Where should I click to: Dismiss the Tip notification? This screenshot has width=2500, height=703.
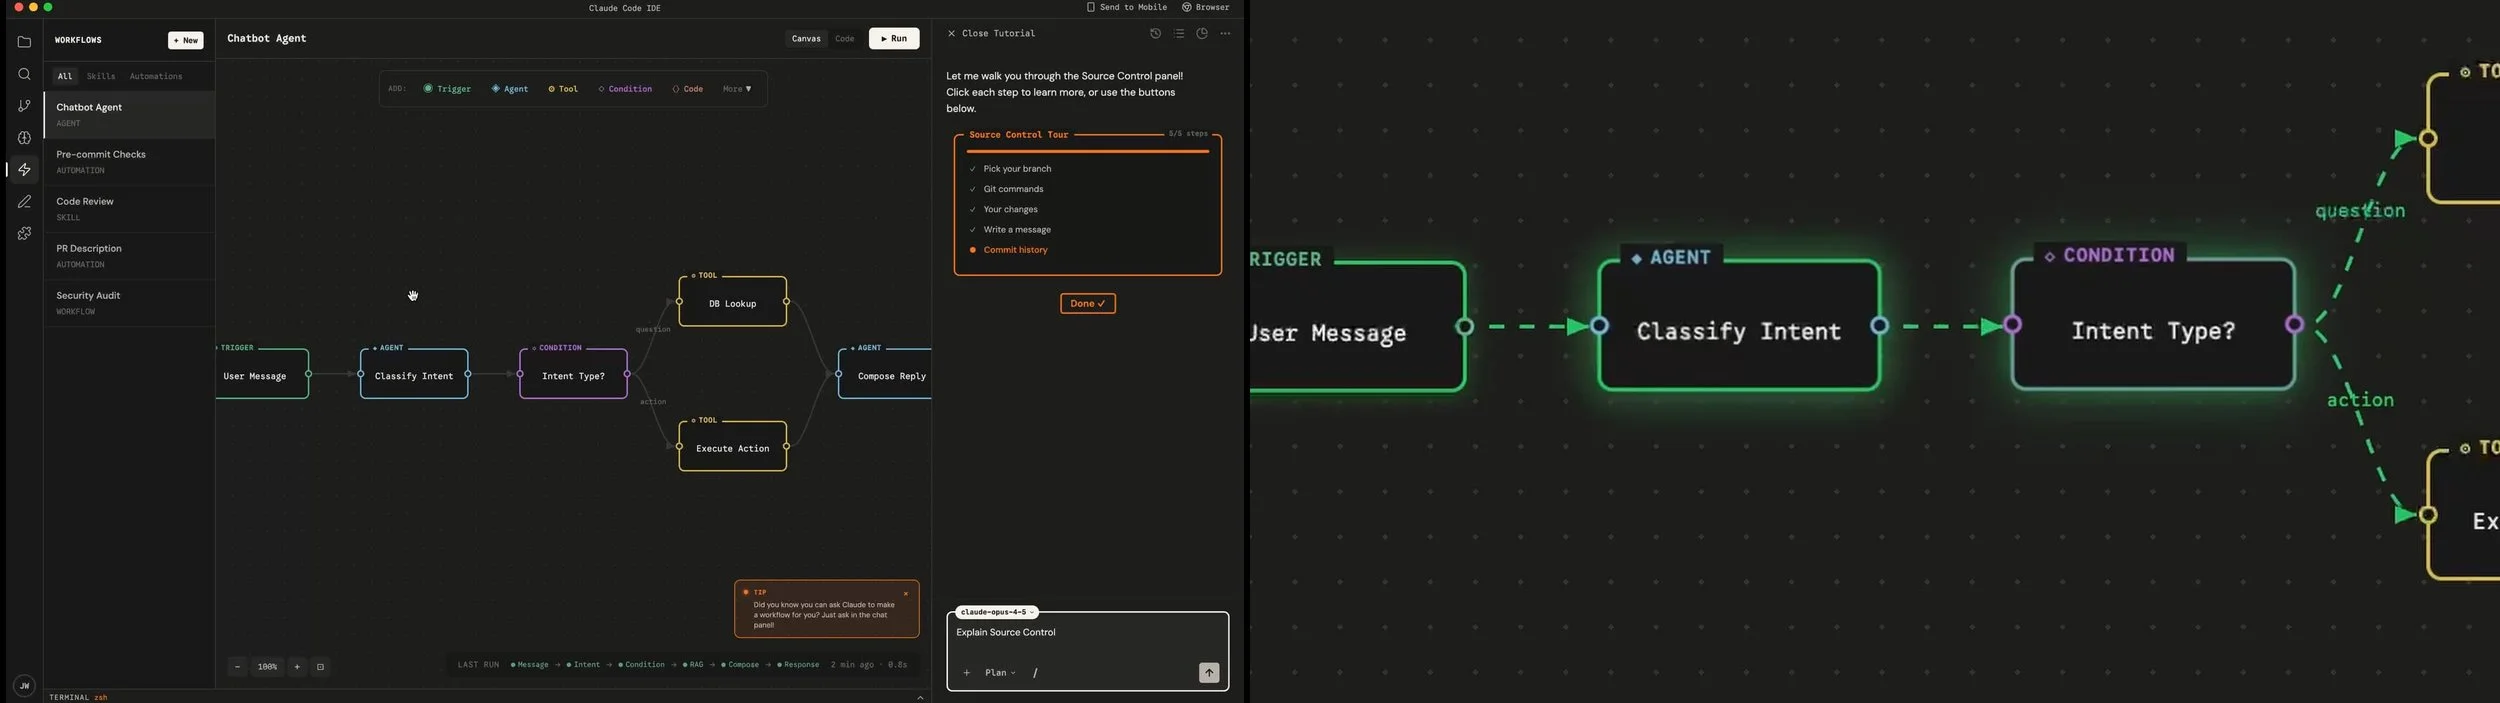(906, 594)
